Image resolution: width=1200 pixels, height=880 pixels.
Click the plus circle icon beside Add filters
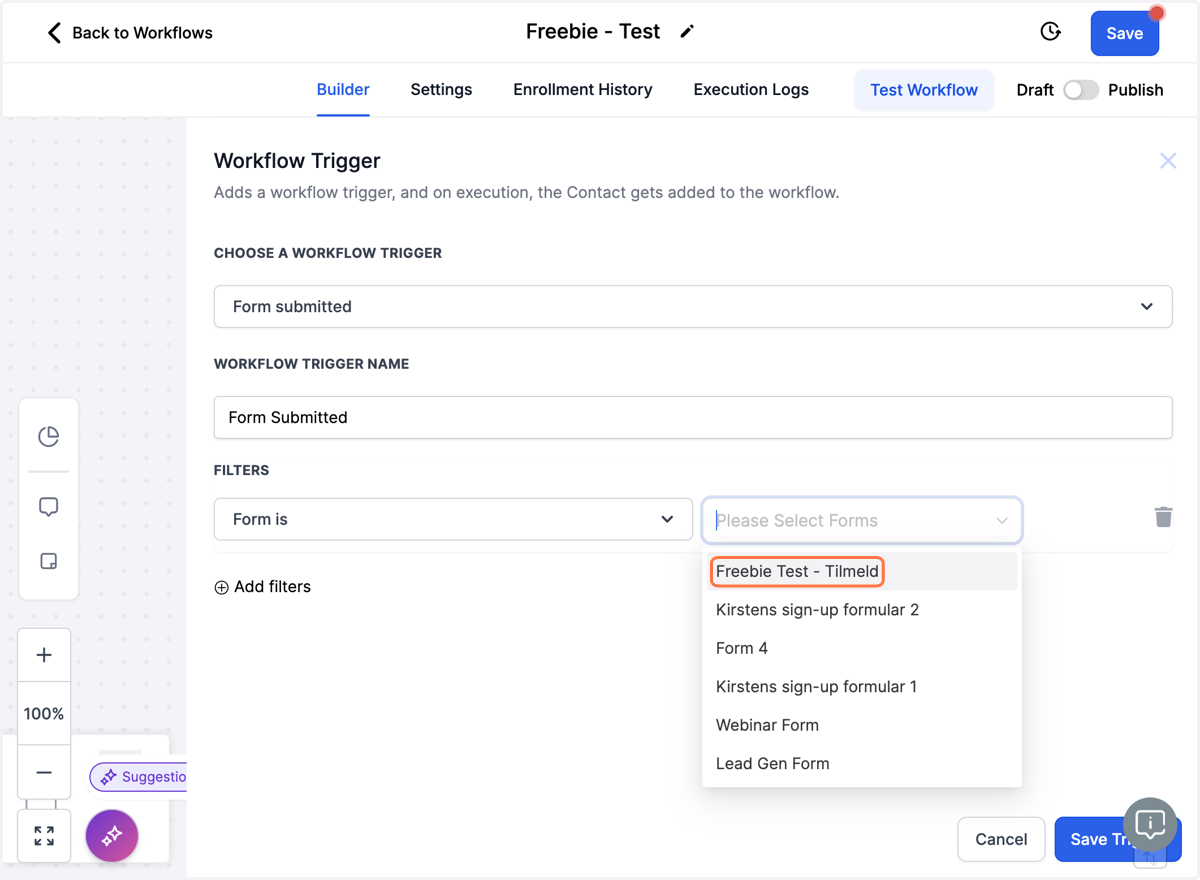222,587
